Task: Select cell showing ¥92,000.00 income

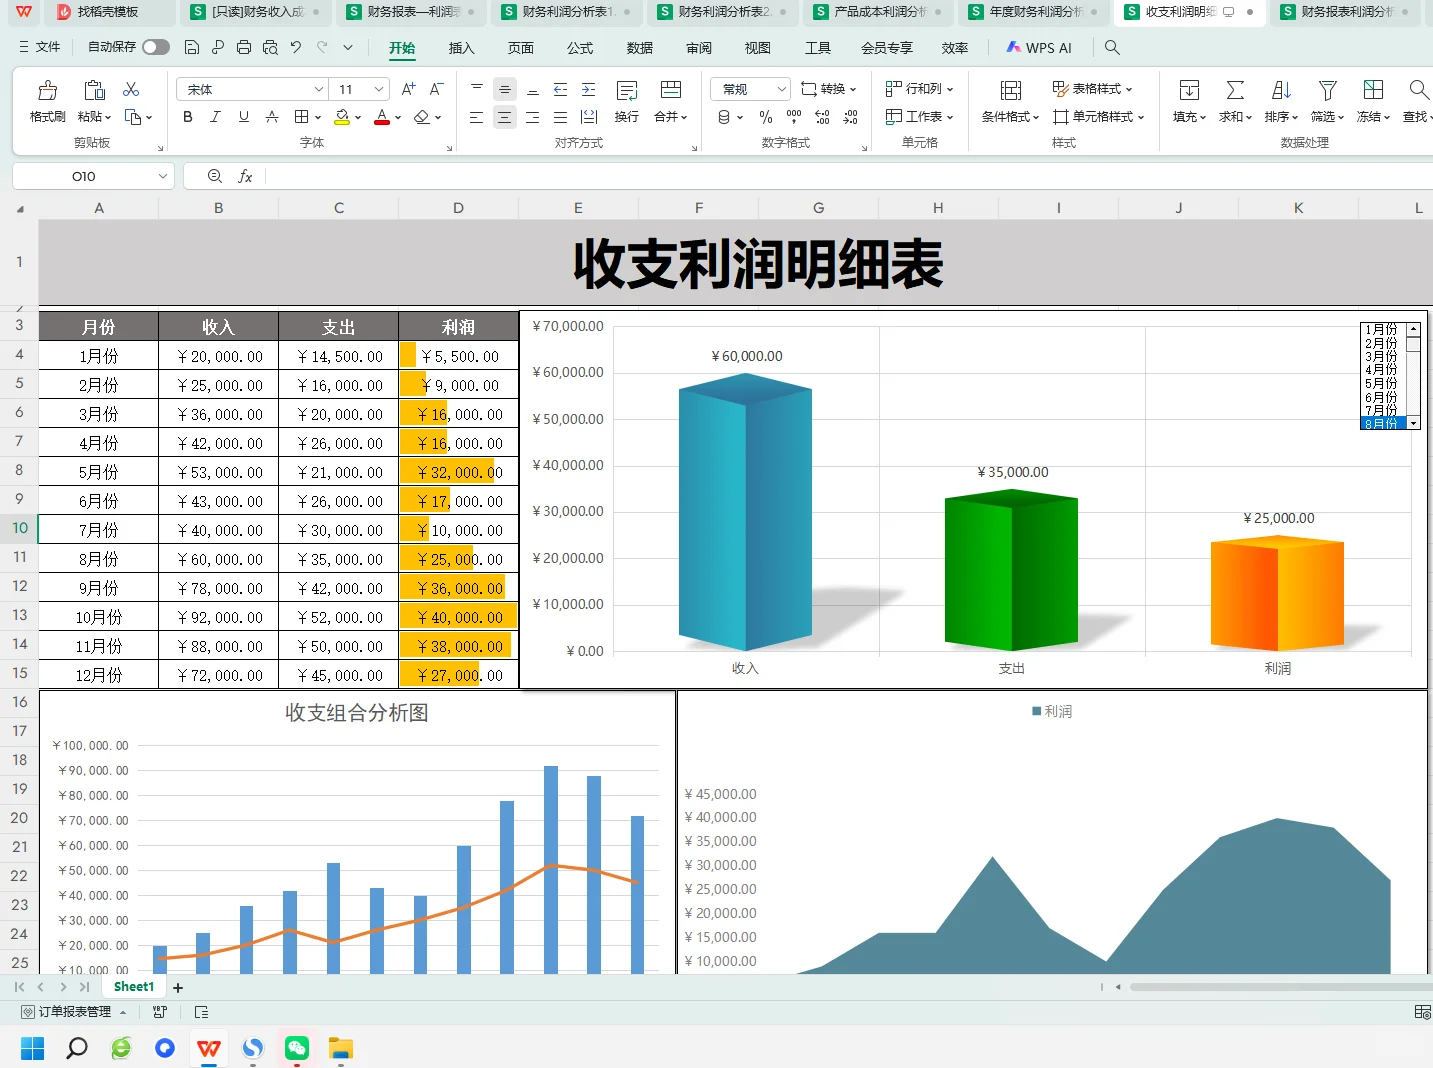Action: click(x=218, y=617)
